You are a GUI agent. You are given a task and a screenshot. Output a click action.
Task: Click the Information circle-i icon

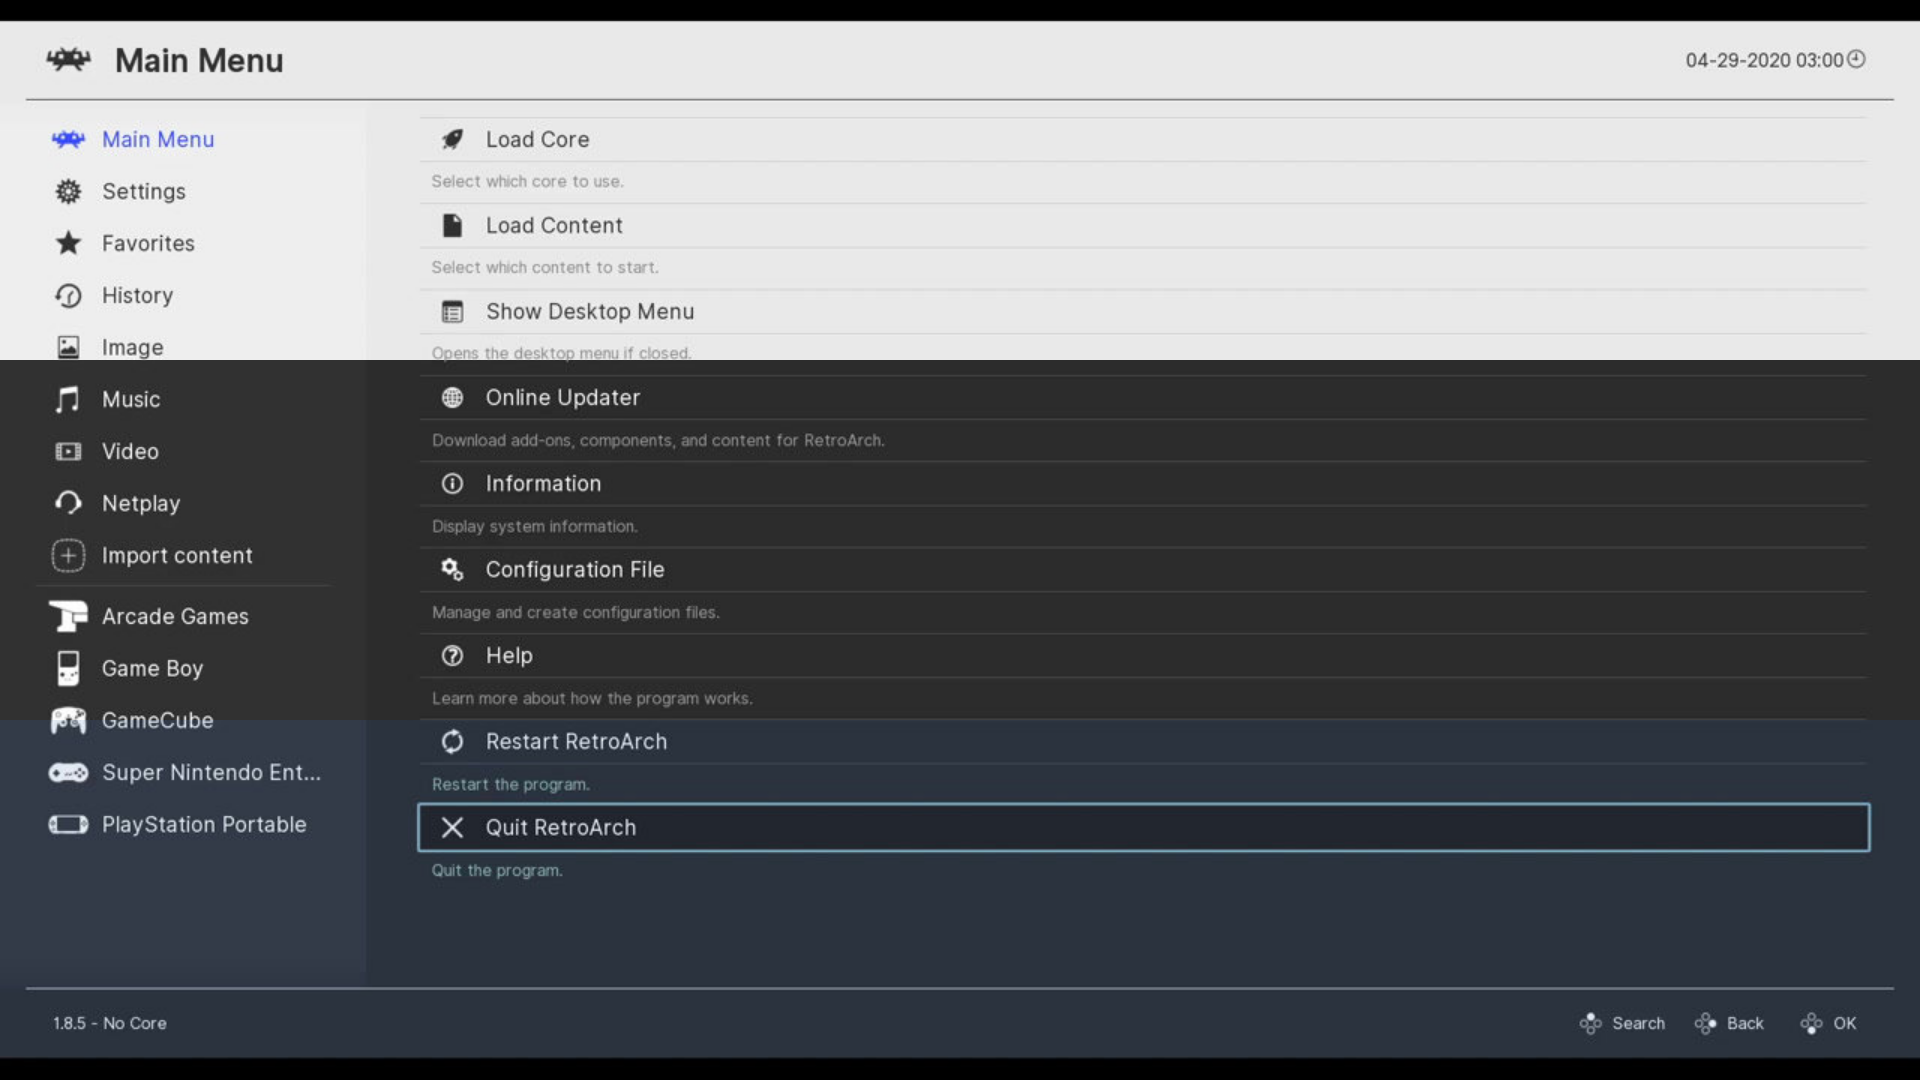point(452,484)
